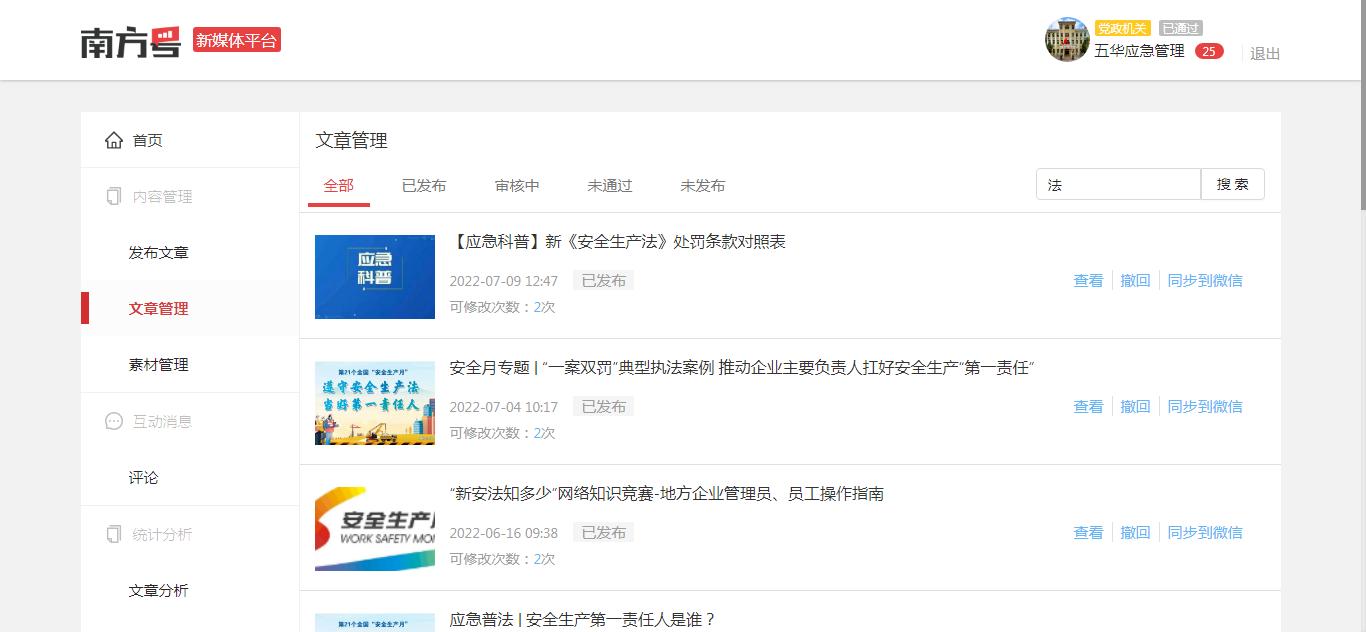
Task: Open the 一案双罚 article thumbnail
Action: pos(375,403)
